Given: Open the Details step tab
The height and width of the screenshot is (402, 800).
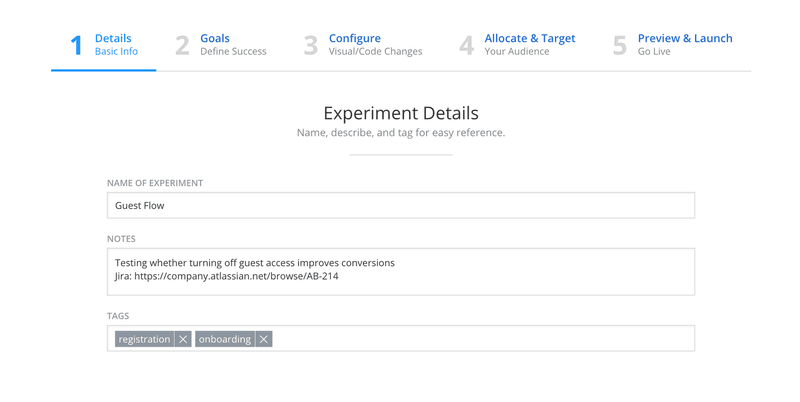Looking at the screenshot, I should tap(113, 39).
